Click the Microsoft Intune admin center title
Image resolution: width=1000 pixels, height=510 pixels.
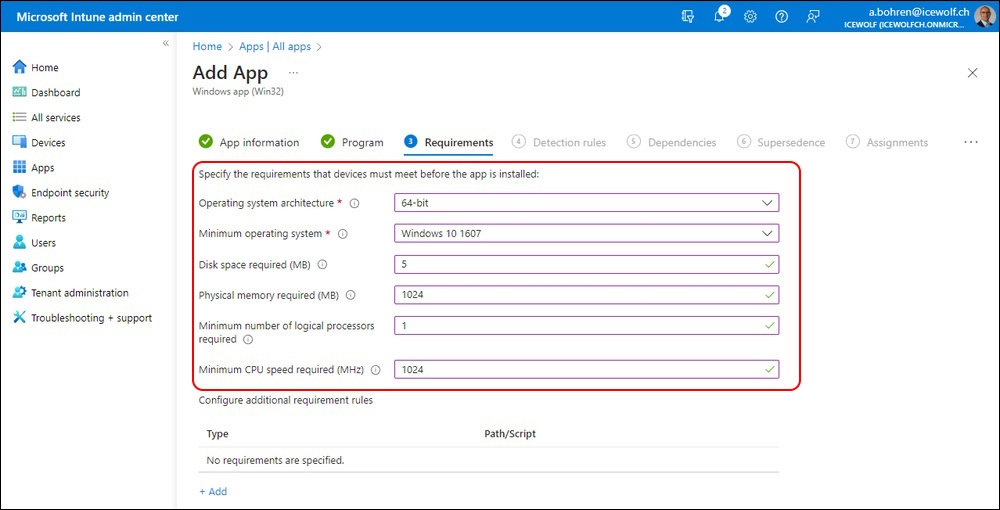[x=97, y=17]
